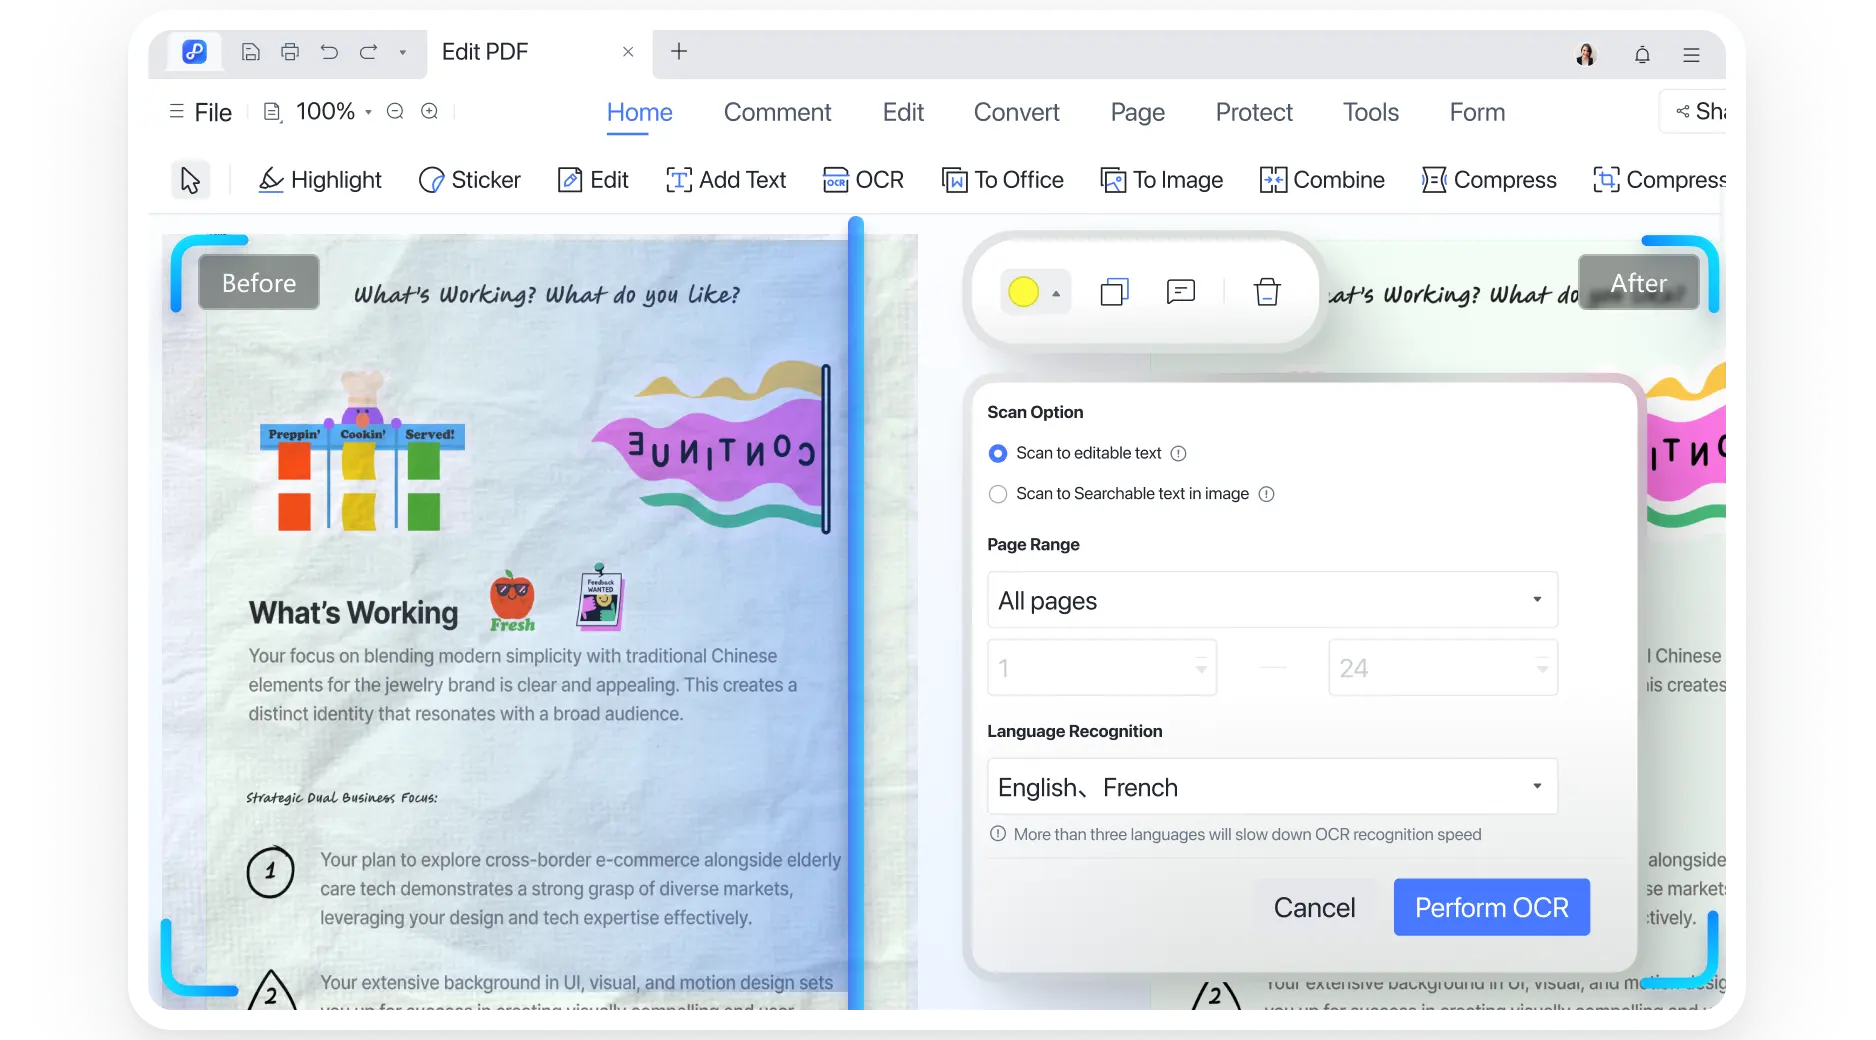Screen dimensions: 1876x1040
Task: Click the To Office converter
Action: [x=1003, y=180]
